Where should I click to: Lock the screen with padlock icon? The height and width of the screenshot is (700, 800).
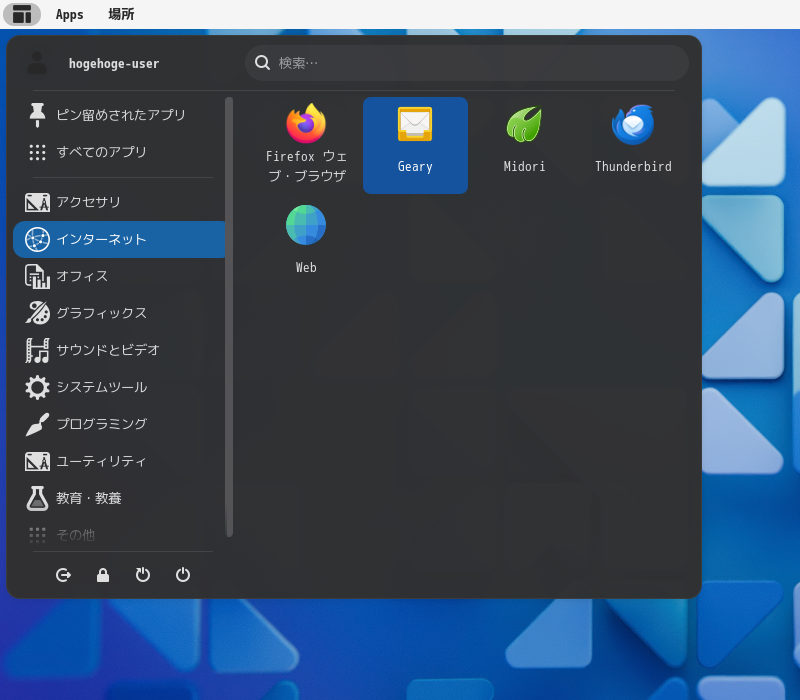(x=103, y=575)
